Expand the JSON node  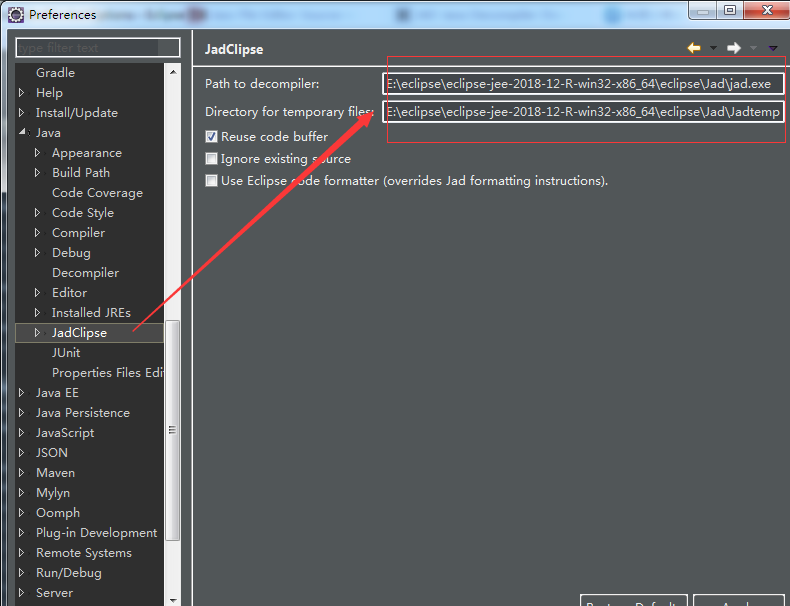coord(21,452)
